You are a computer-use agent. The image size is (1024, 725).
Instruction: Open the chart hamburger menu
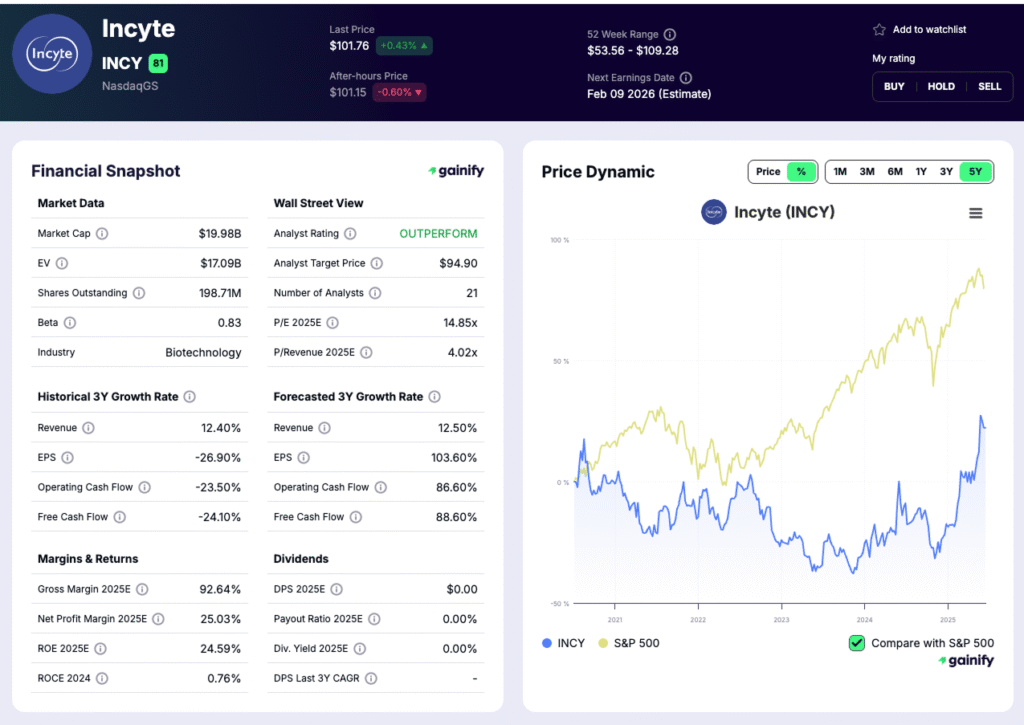coord(976,212)
